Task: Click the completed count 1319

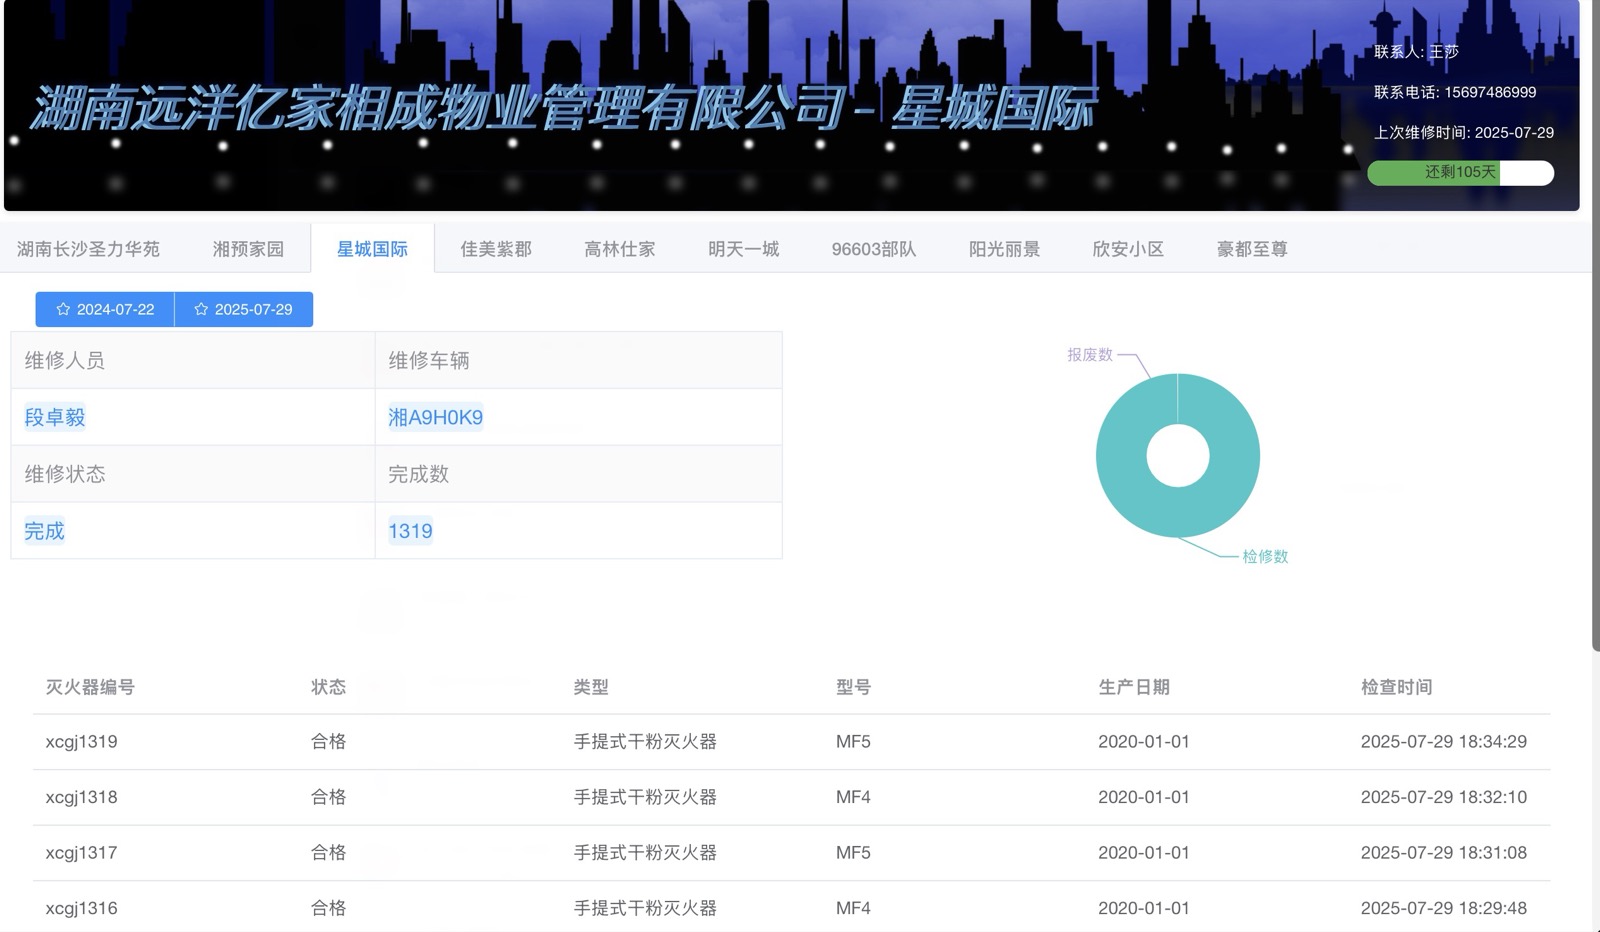Action: click(410, 531)
